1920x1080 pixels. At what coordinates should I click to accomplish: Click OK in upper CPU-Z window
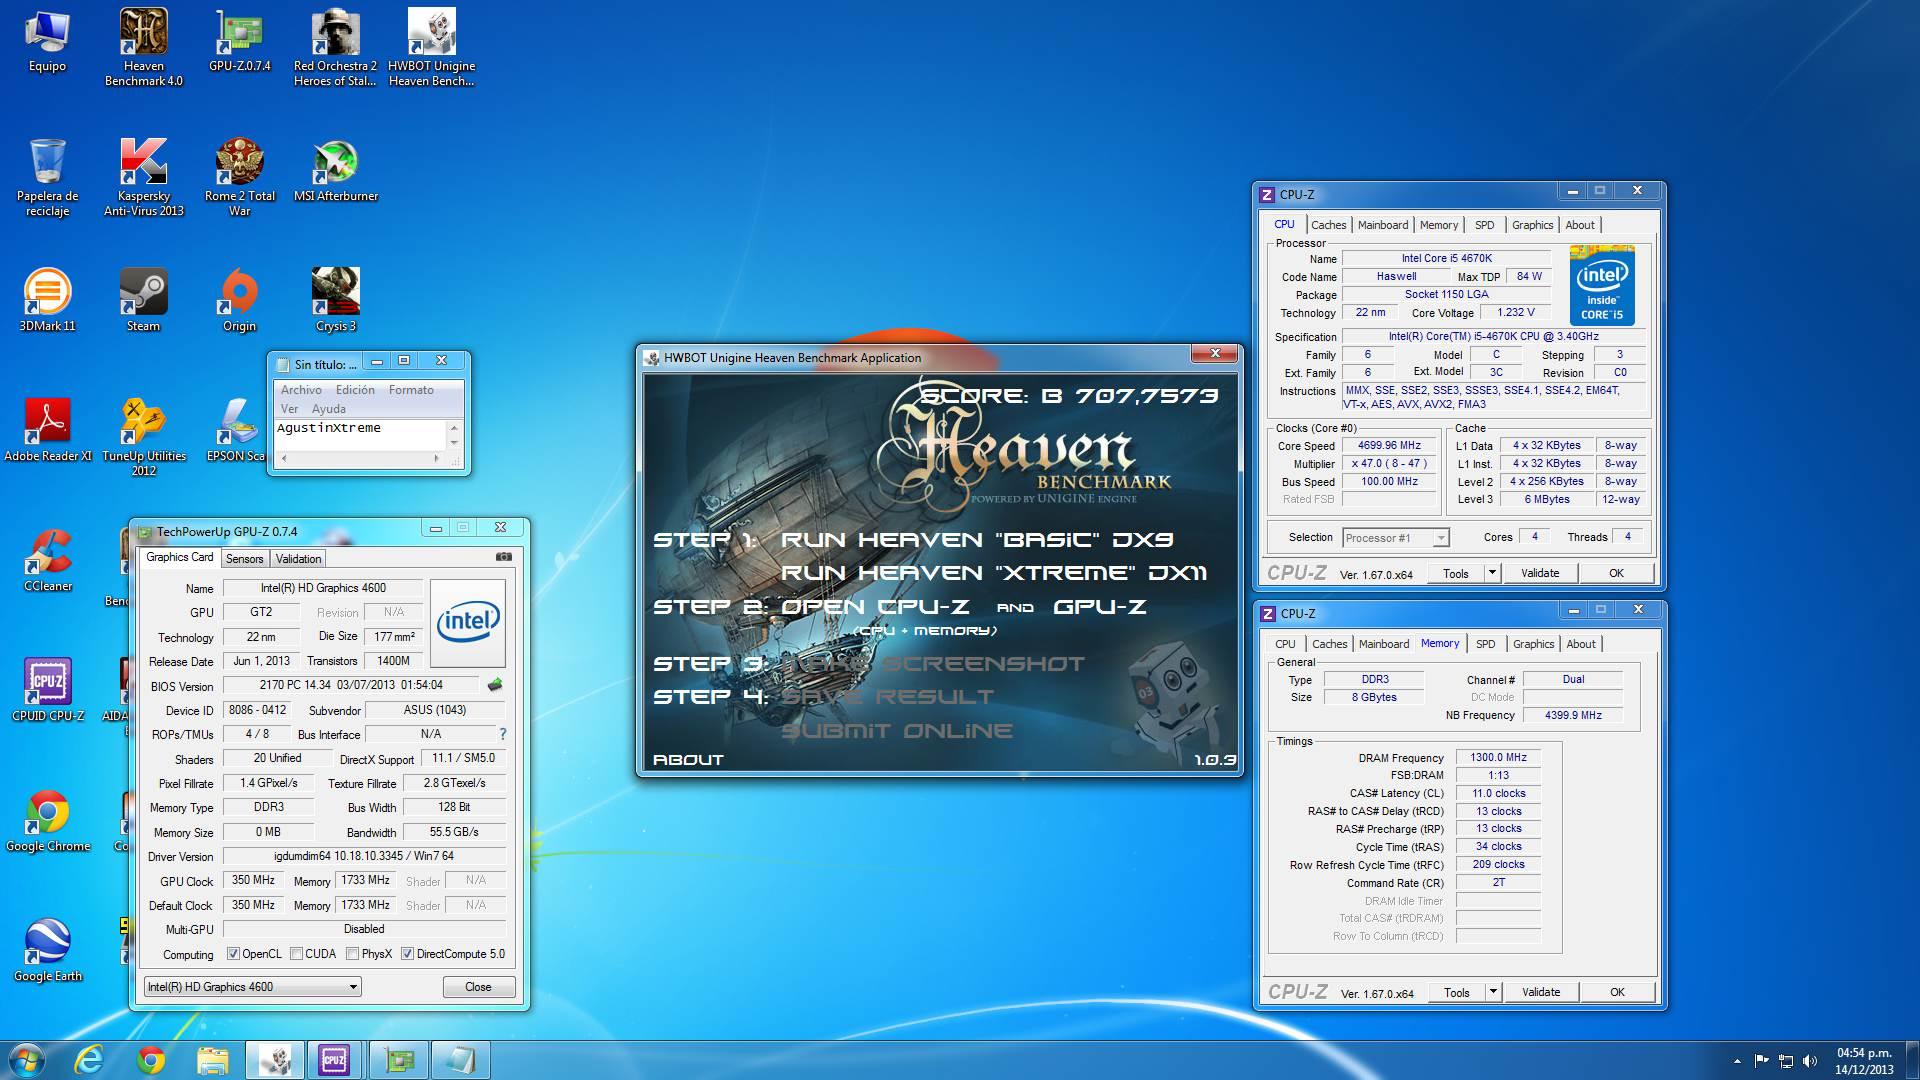[x=1616, y=573]
